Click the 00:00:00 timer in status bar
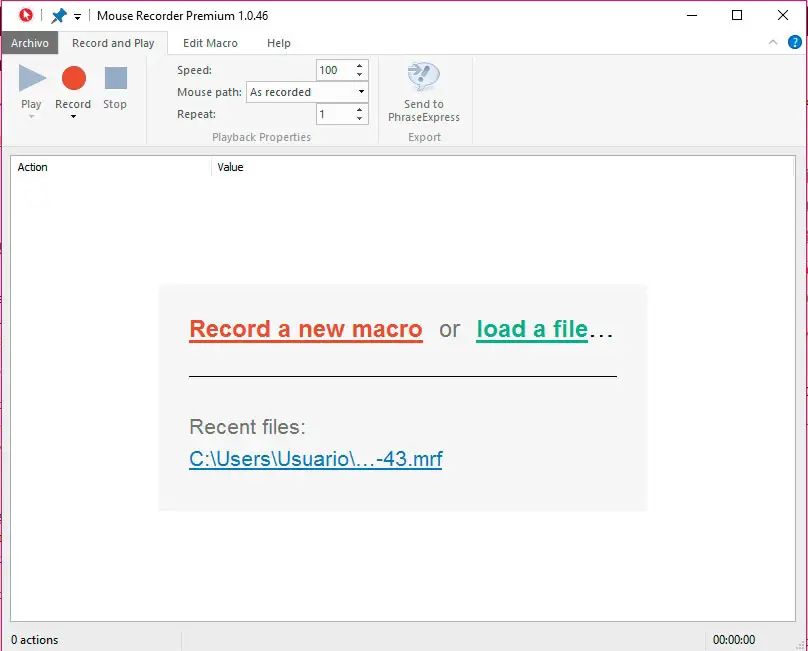The width and height of the screenshot is (808, 651). (x=734, y=640)
